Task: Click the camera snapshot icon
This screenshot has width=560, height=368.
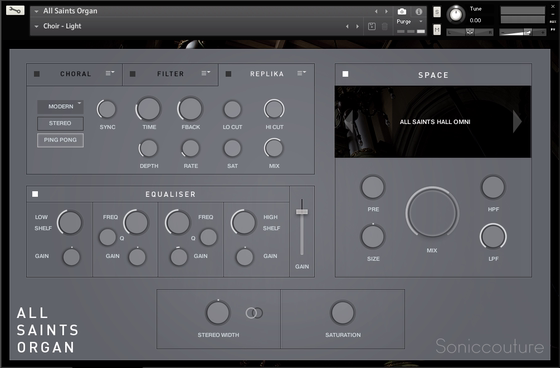Action: point(402,11)
